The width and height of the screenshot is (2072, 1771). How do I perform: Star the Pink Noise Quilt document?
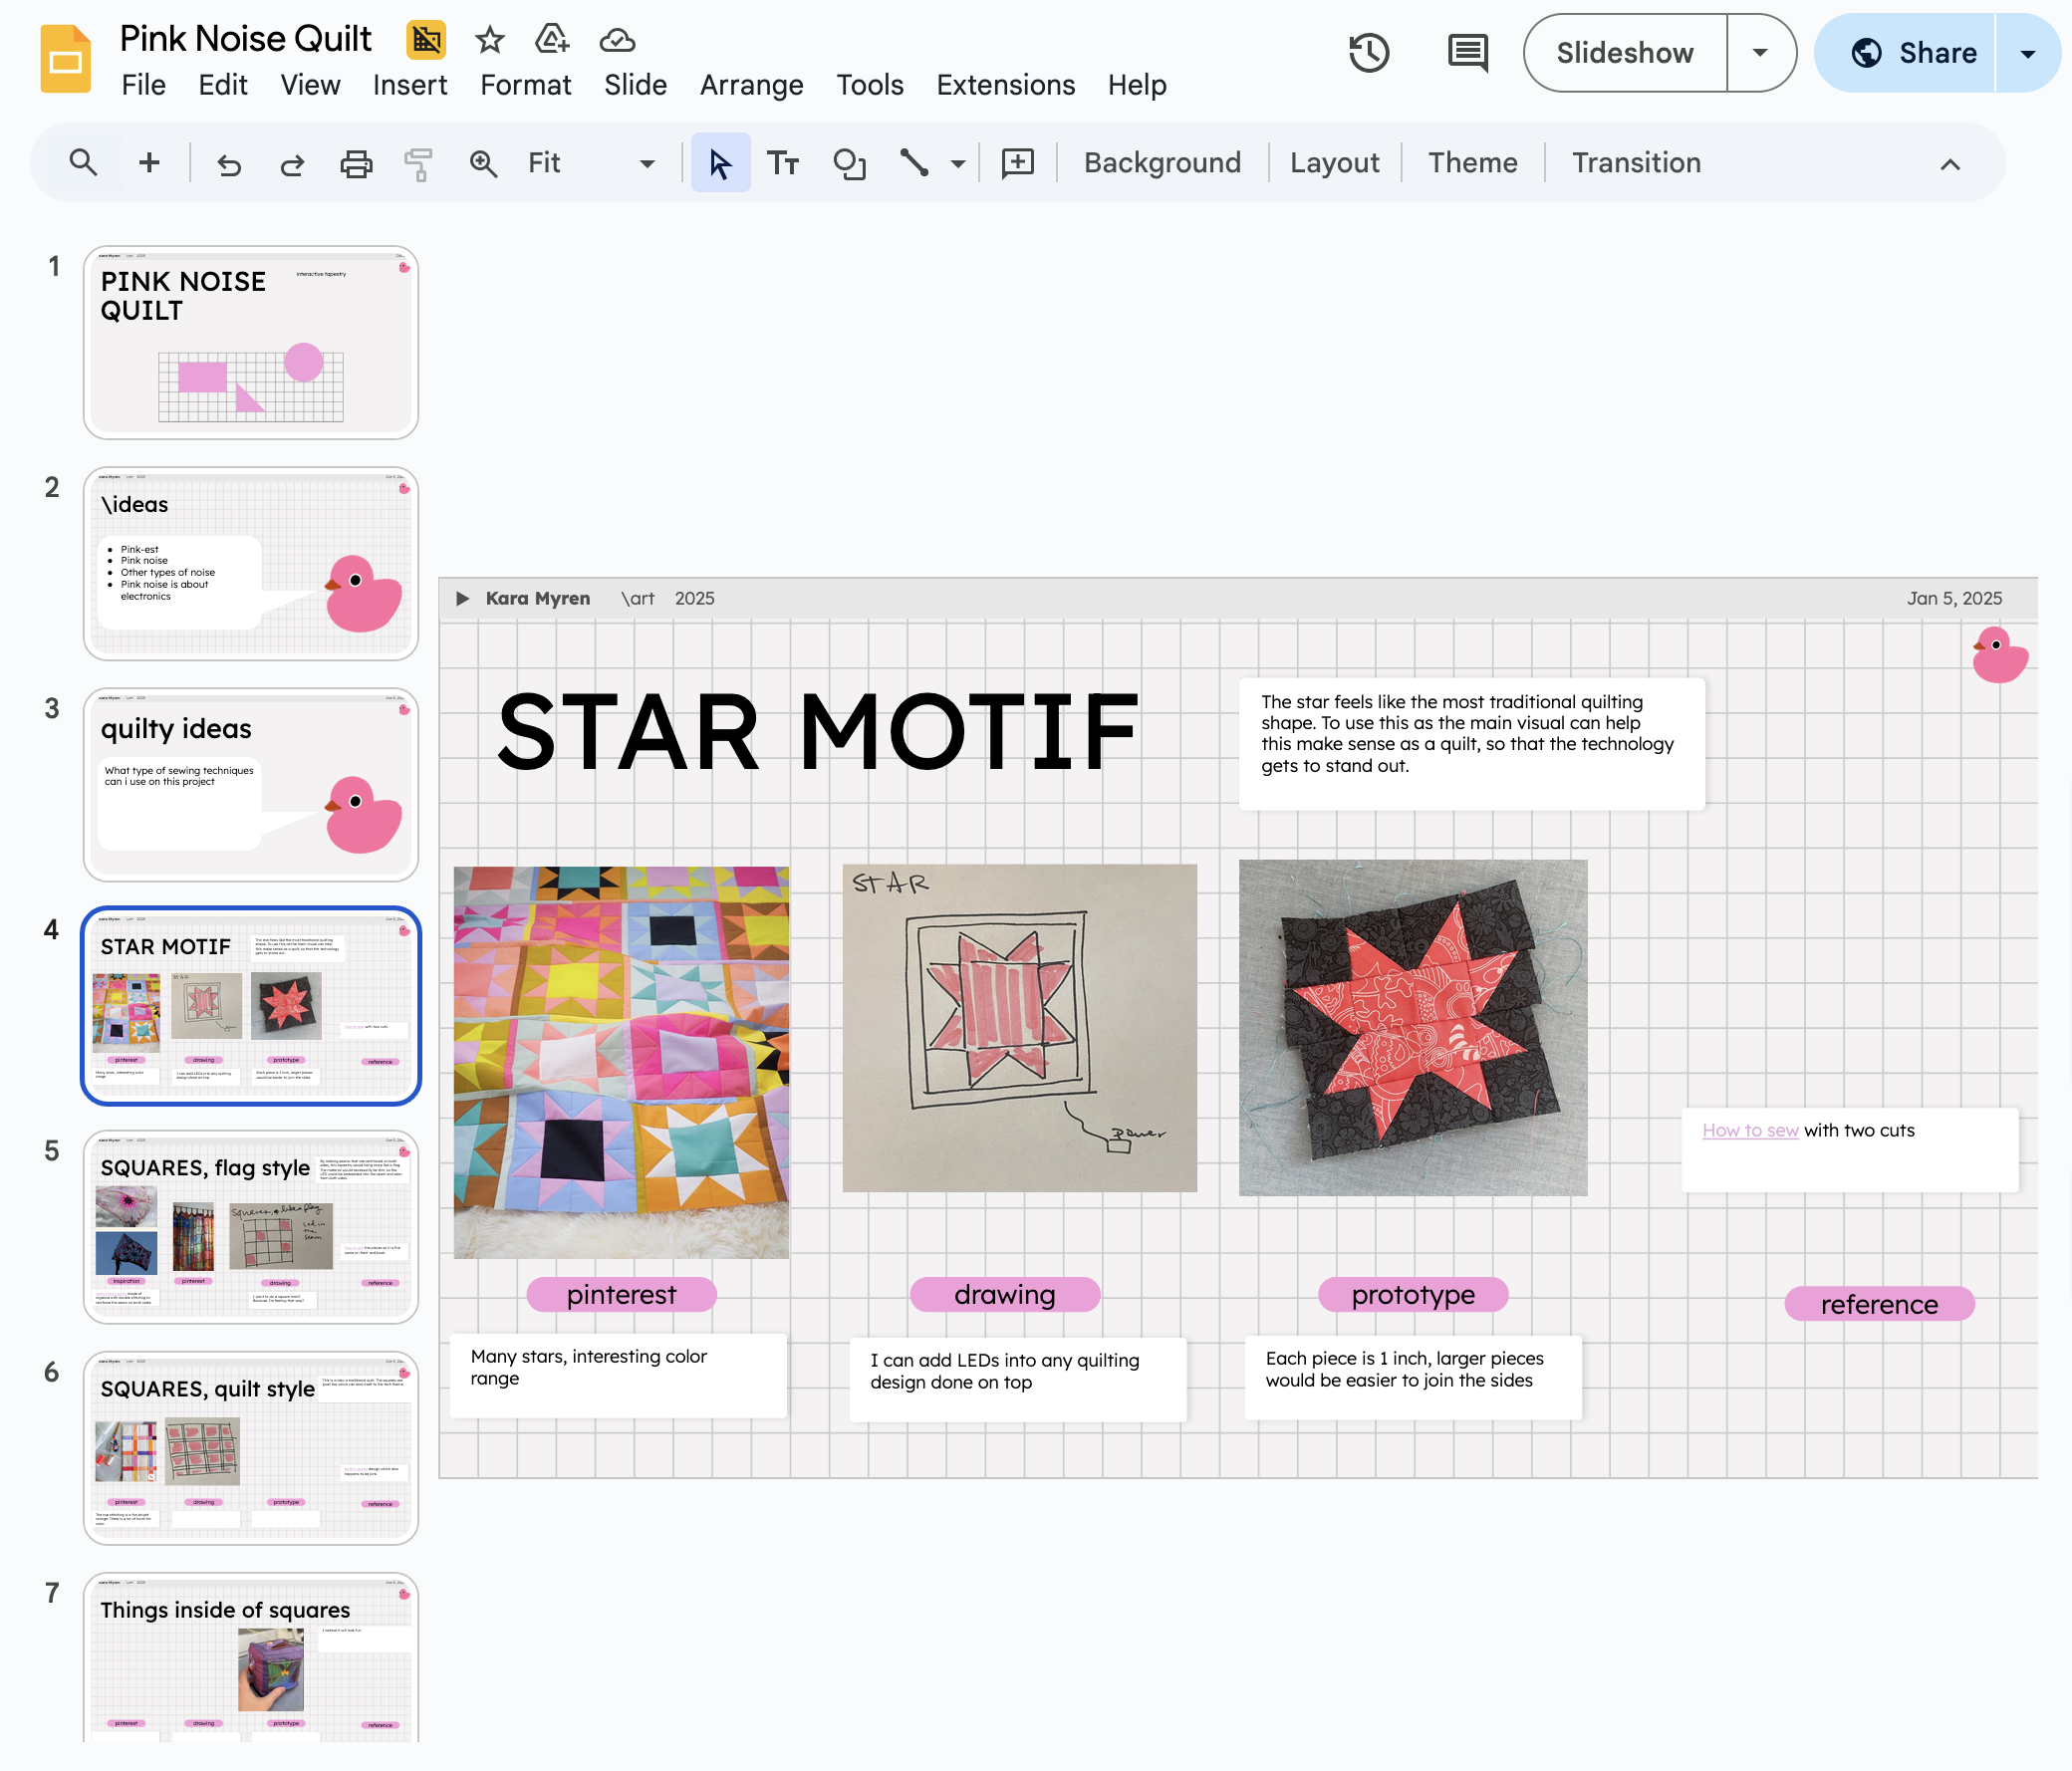pyautogui.click(x=489, y=40)
